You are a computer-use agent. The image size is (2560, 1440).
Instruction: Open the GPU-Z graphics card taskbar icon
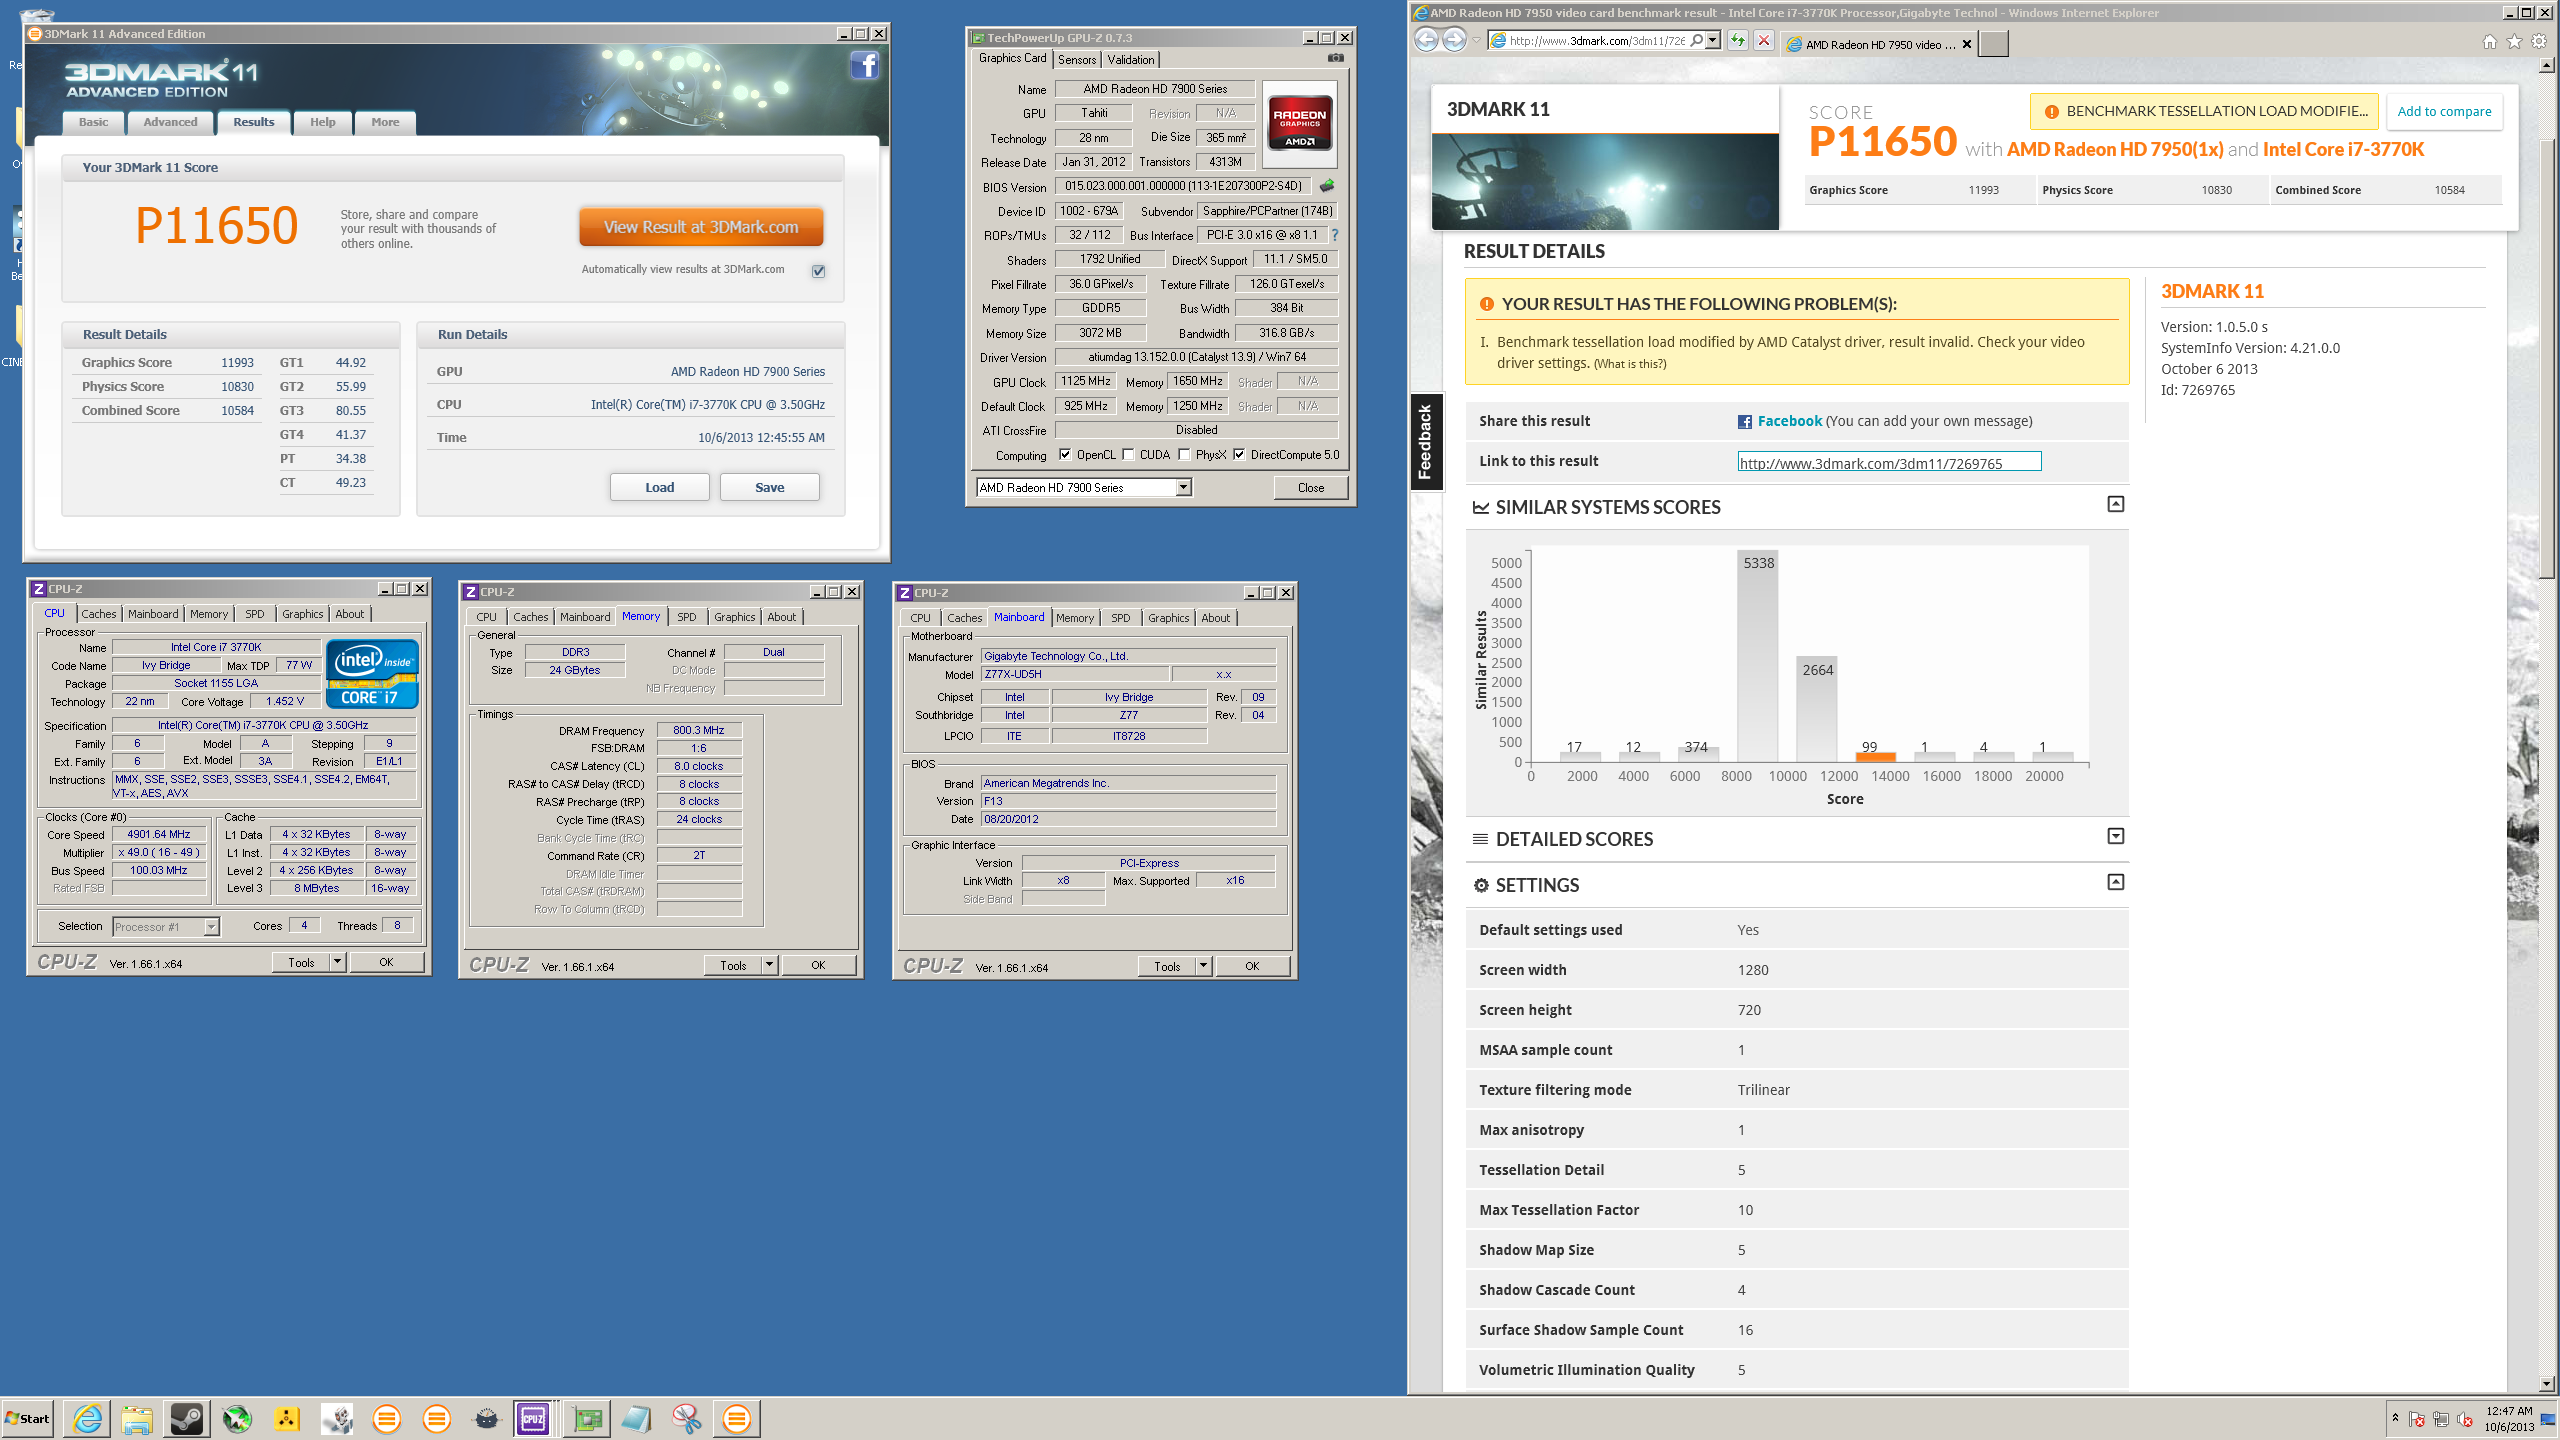coord(587,1419)
